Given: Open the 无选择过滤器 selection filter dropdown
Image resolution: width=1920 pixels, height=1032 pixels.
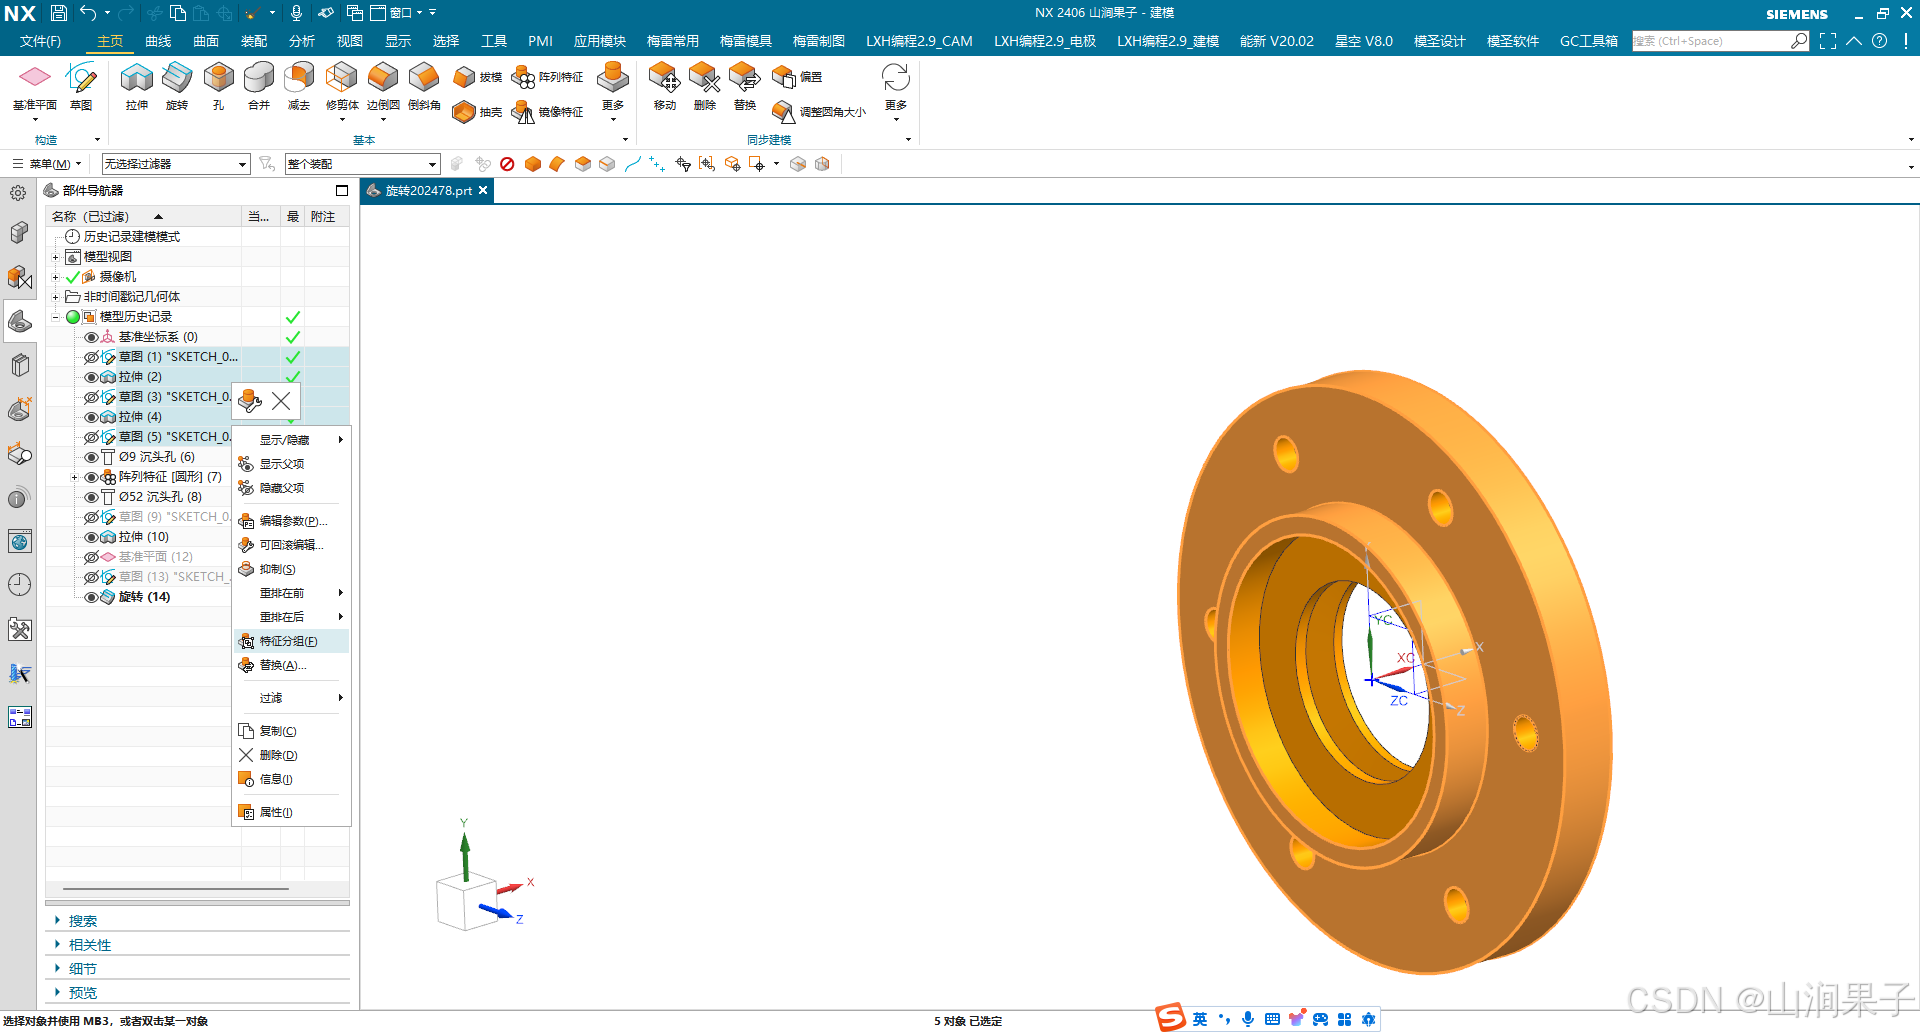Looking at the screenshot, I should point(176,164).
